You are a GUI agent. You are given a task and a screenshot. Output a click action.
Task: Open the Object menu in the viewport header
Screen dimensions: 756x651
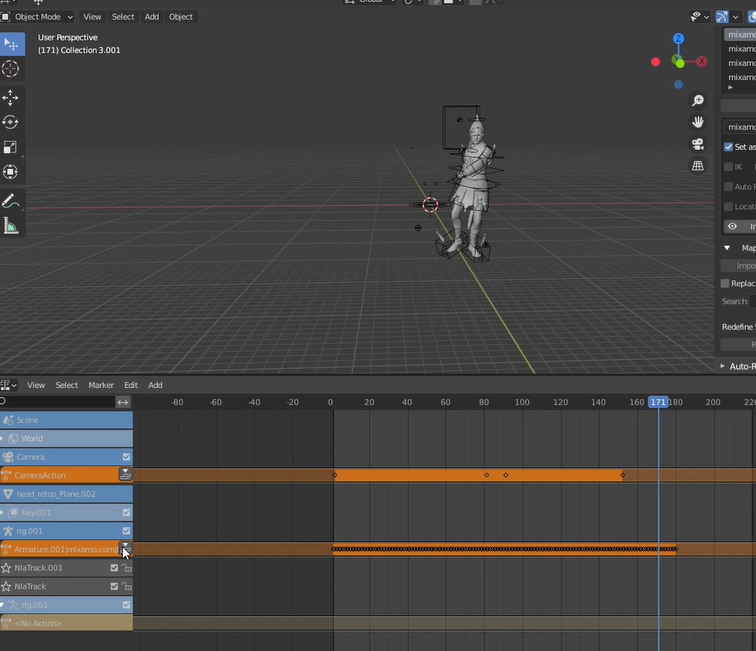pyautogui.click(x=181, y=17)
